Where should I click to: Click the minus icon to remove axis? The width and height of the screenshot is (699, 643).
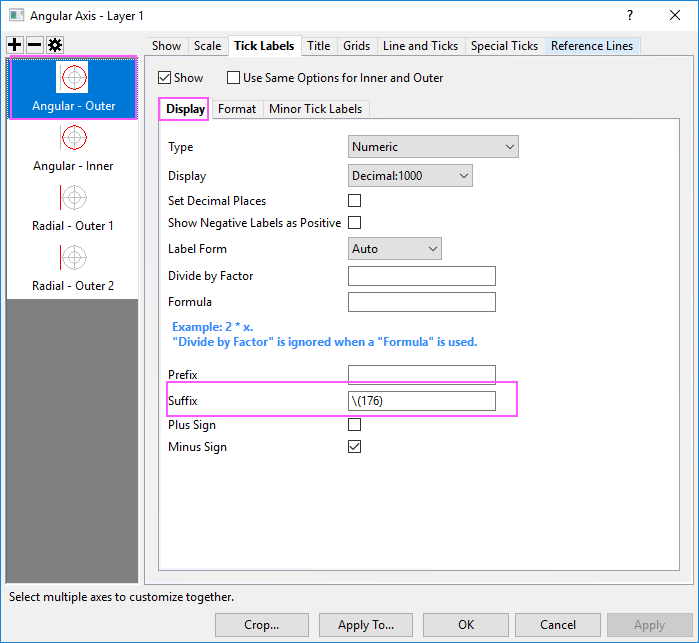pyautogui.click(x=34, y=46)
